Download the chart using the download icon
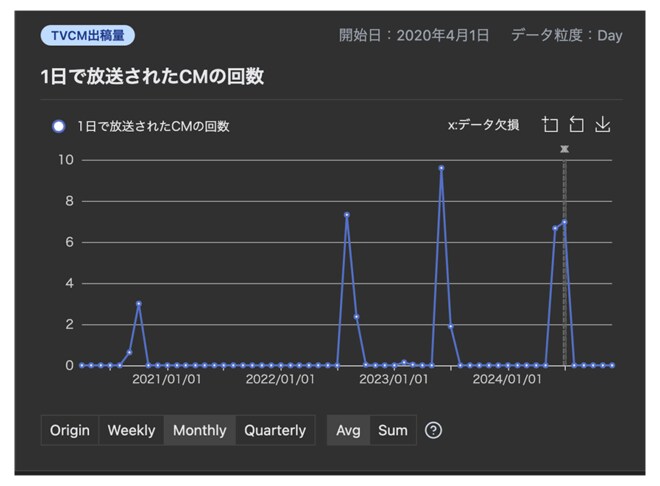The width and height of the screenshot is (660, 486). (x=602, y=125)
